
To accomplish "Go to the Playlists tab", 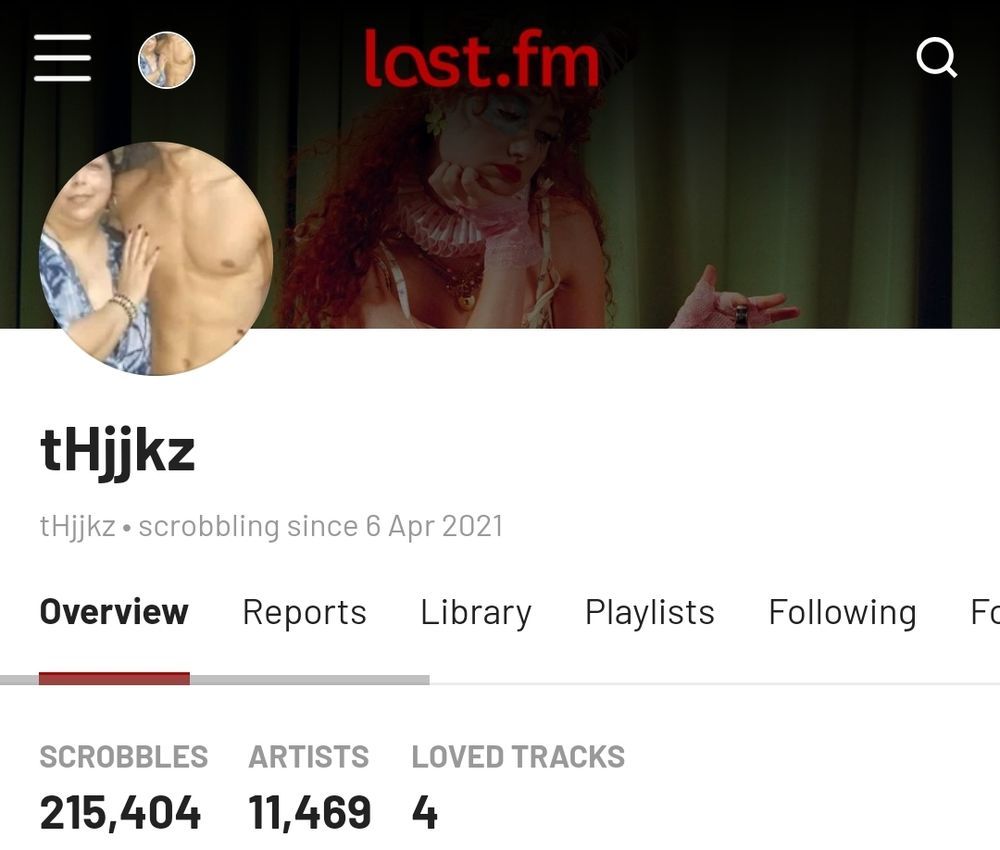I will [x=649, y=612].
